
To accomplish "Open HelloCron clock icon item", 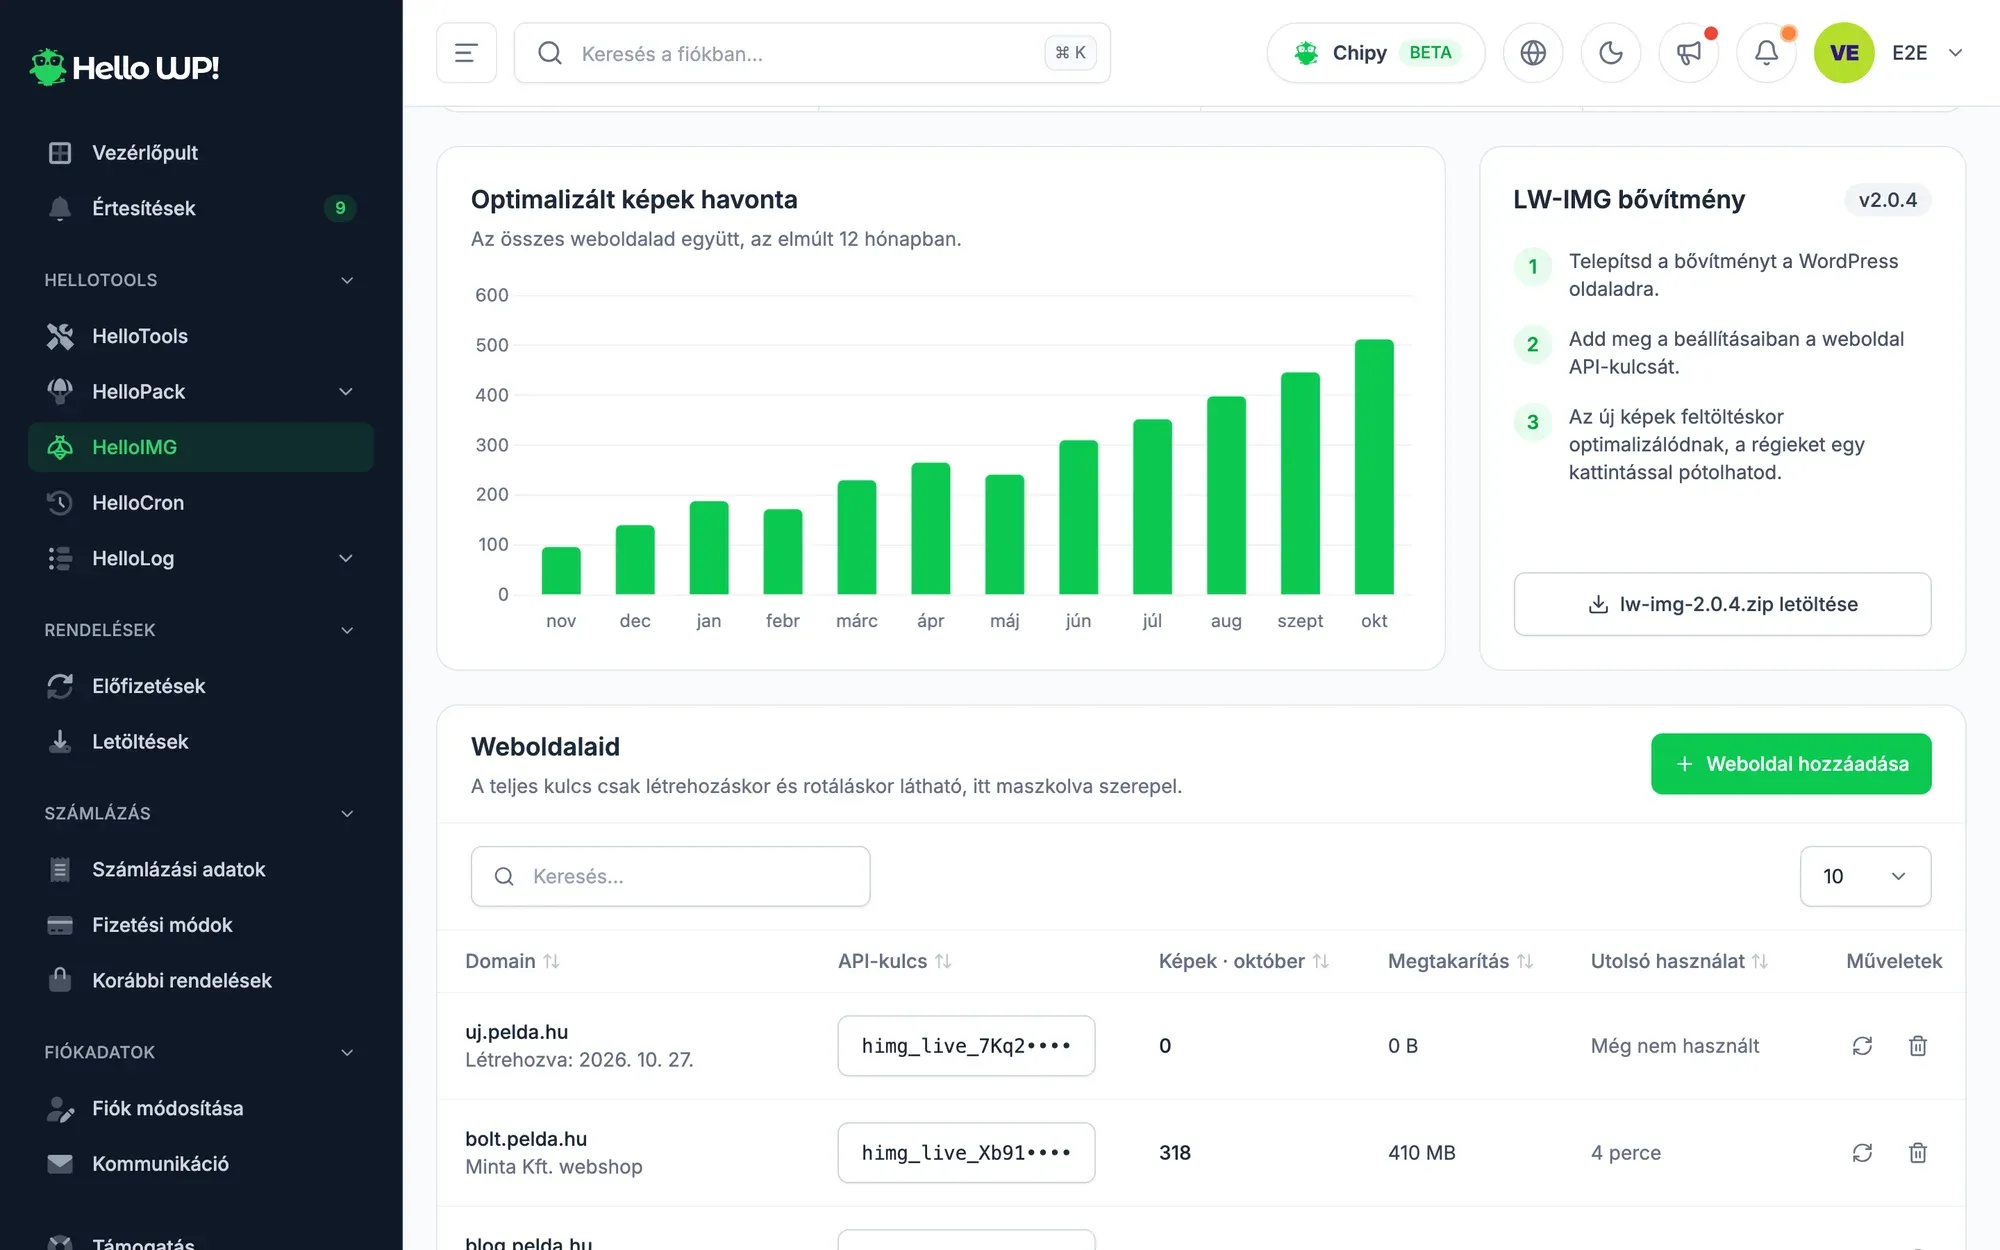I will click(60, 503).
